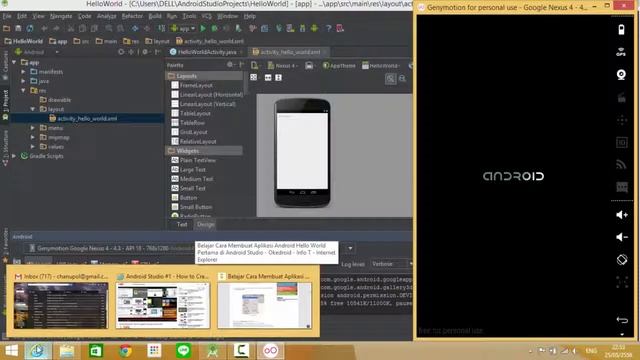The width and height of the screenshot is (640, 360).
Task: Click the design preview zoom-out icon
Action: pyautogui.click(x=402, y=79)
